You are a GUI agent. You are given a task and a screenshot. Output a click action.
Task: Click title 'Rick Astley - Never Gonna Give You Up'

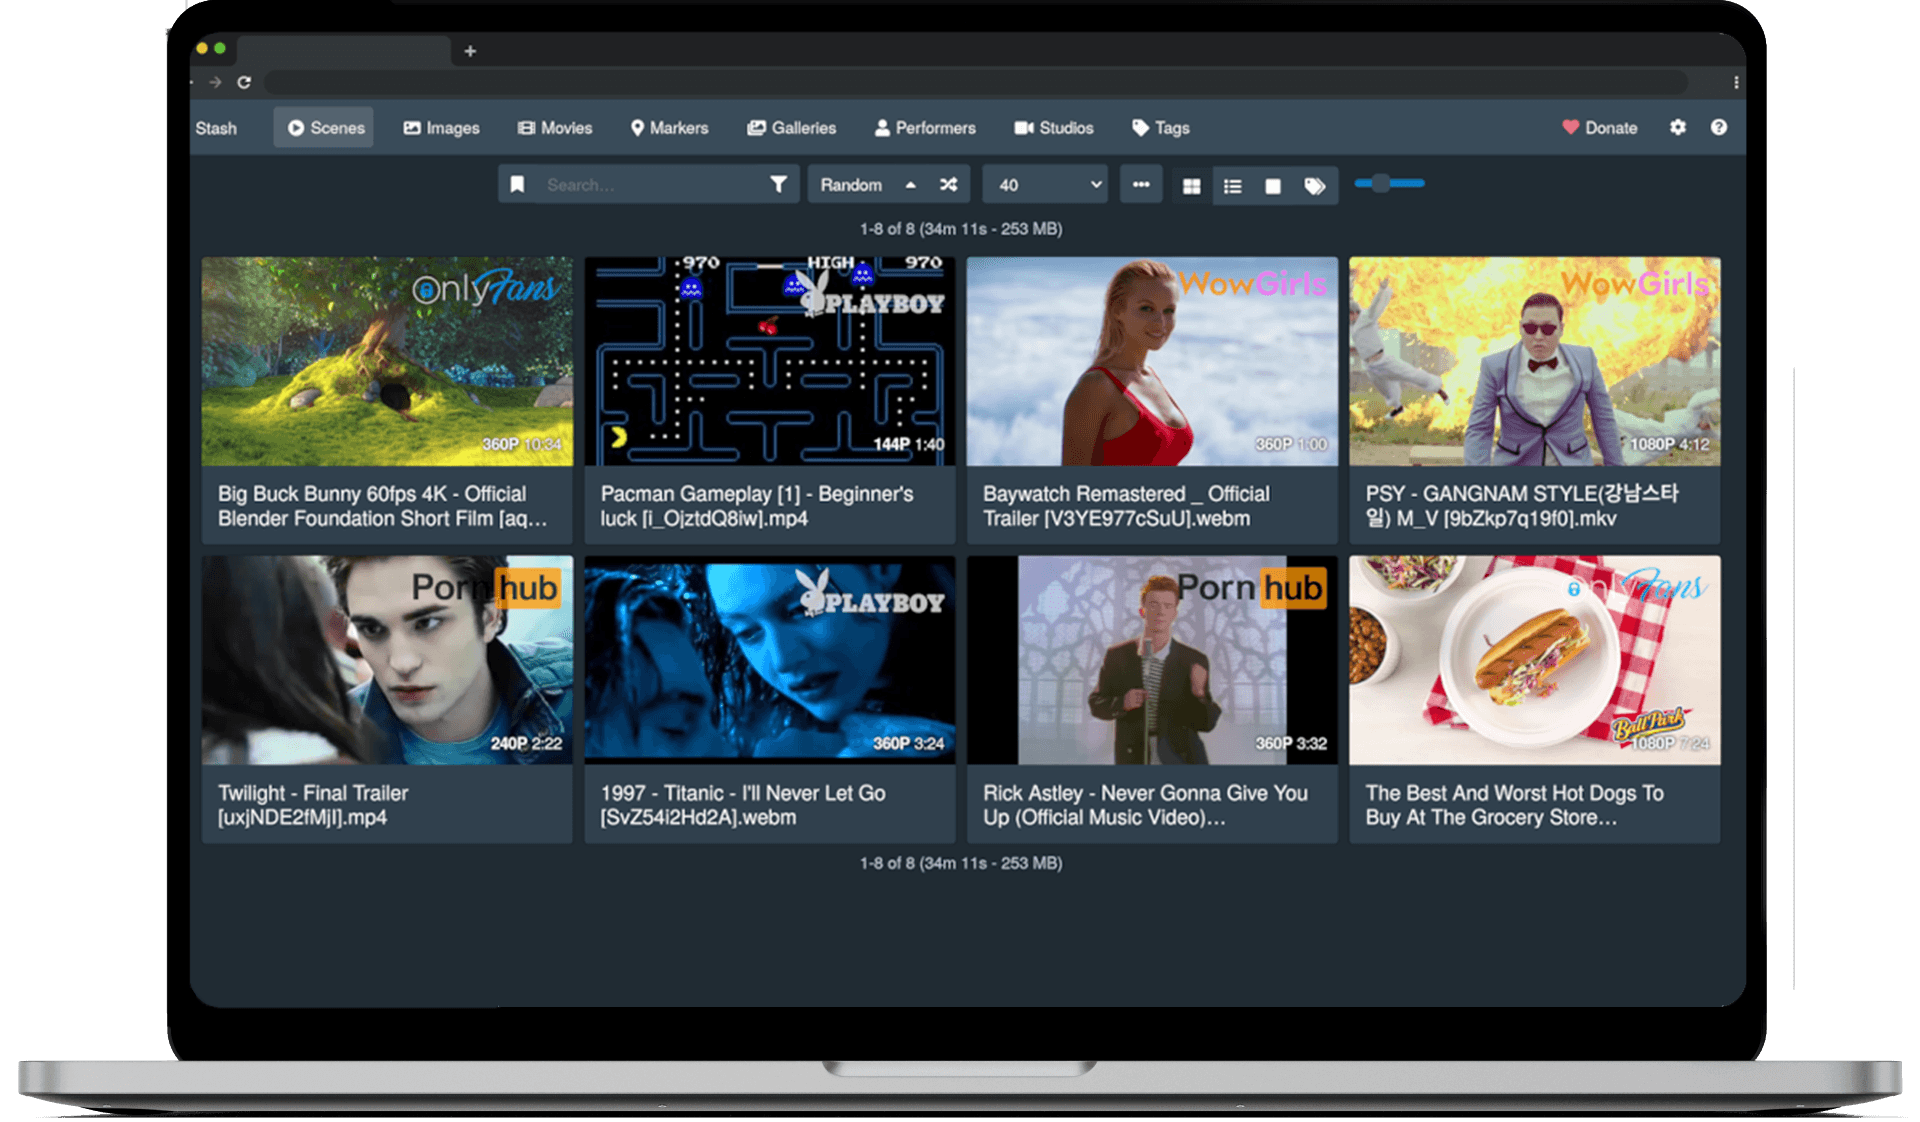[x=1145, y=805]
